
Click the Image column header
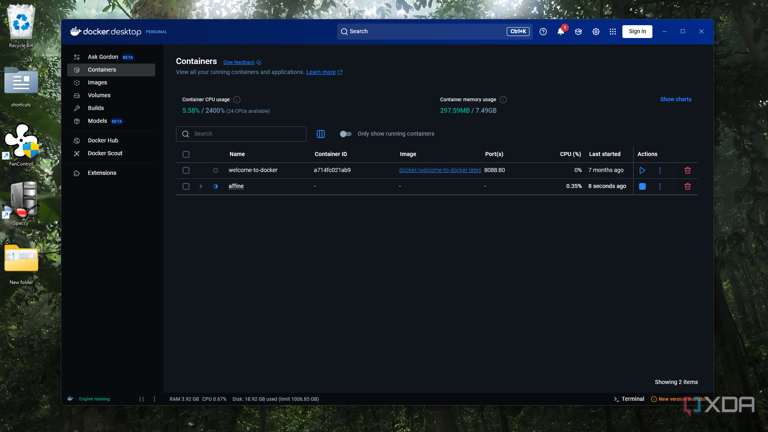(x=408, y=154)
